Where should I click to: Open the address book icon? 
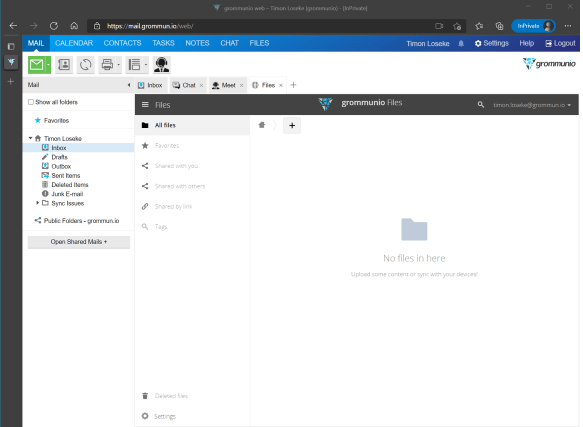tap(64, 65)
